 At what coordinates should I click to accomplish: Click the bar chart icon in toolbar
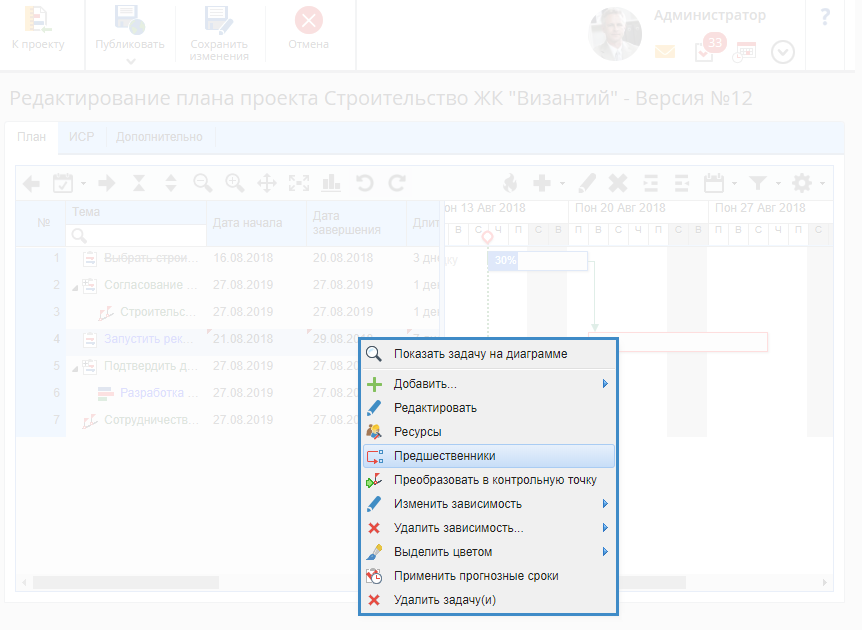point(331,183)
